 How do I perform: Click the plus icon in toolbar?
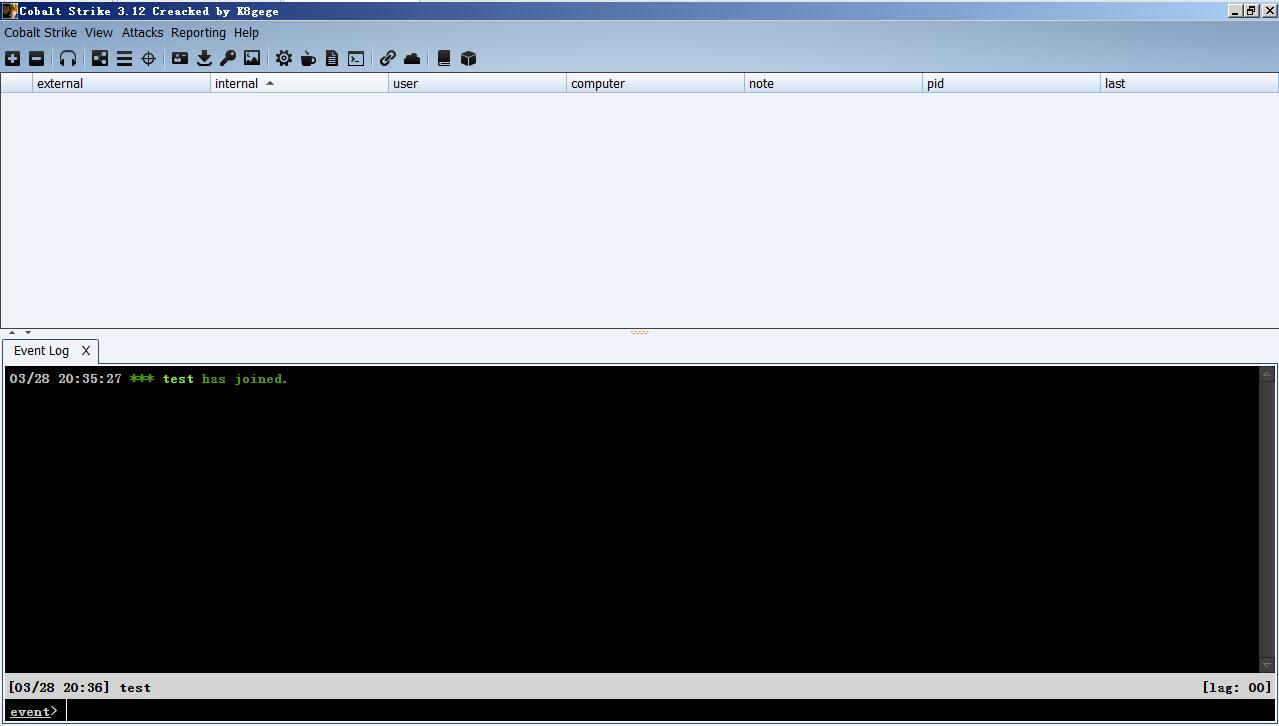[x=13, y=59]
